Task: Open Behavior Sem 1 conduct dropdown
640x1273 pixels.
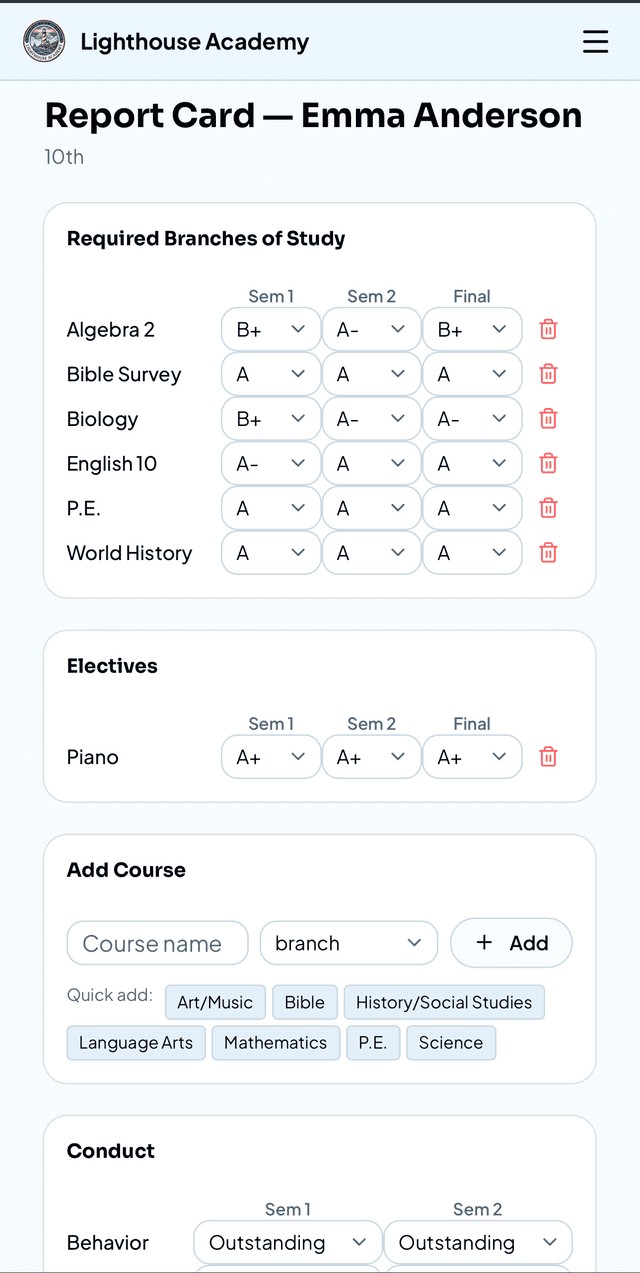Action: tap(287, 1243)
